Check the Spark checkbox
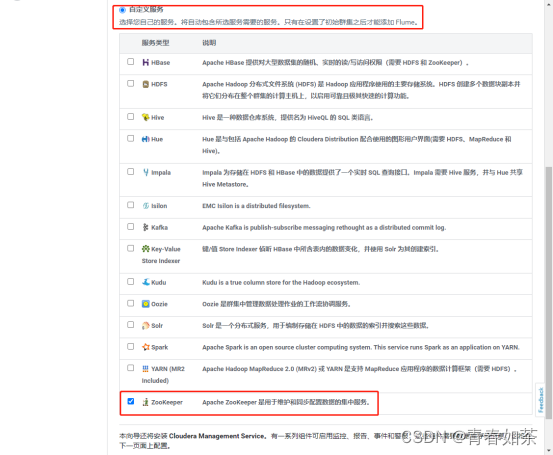Screen dimensions: 553x455 coord(130,347)
